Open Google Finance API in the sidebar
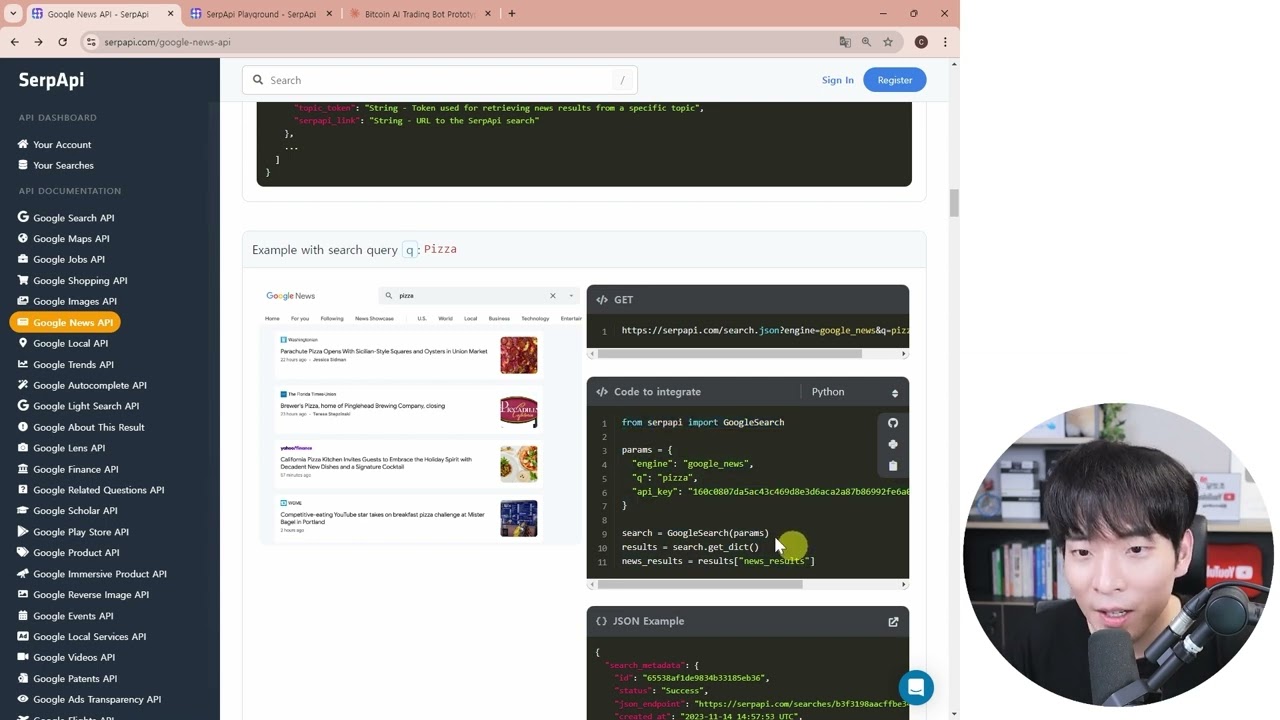 point(76,469)
